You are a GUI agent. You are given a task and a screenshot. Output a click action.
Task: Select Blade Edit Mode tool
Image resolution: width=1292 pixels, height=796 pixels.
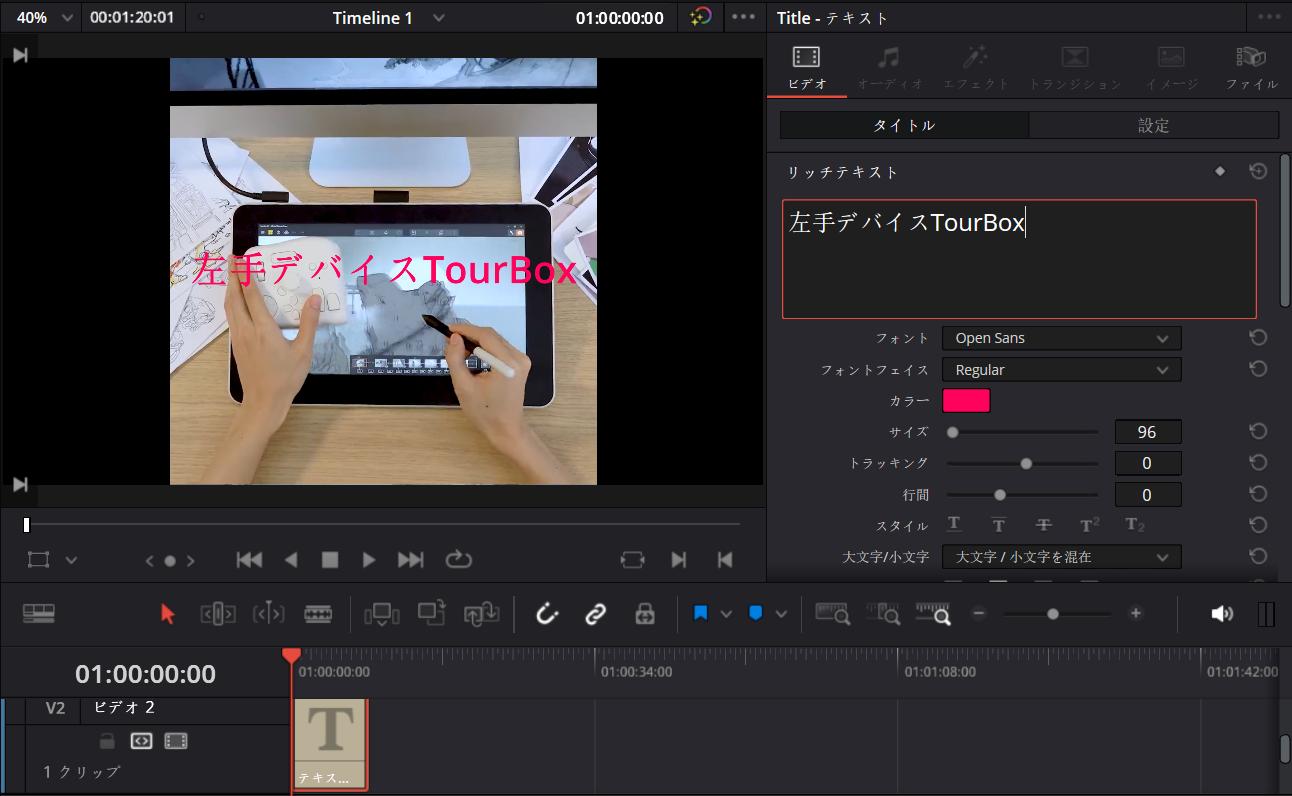(x=318, y=614)
